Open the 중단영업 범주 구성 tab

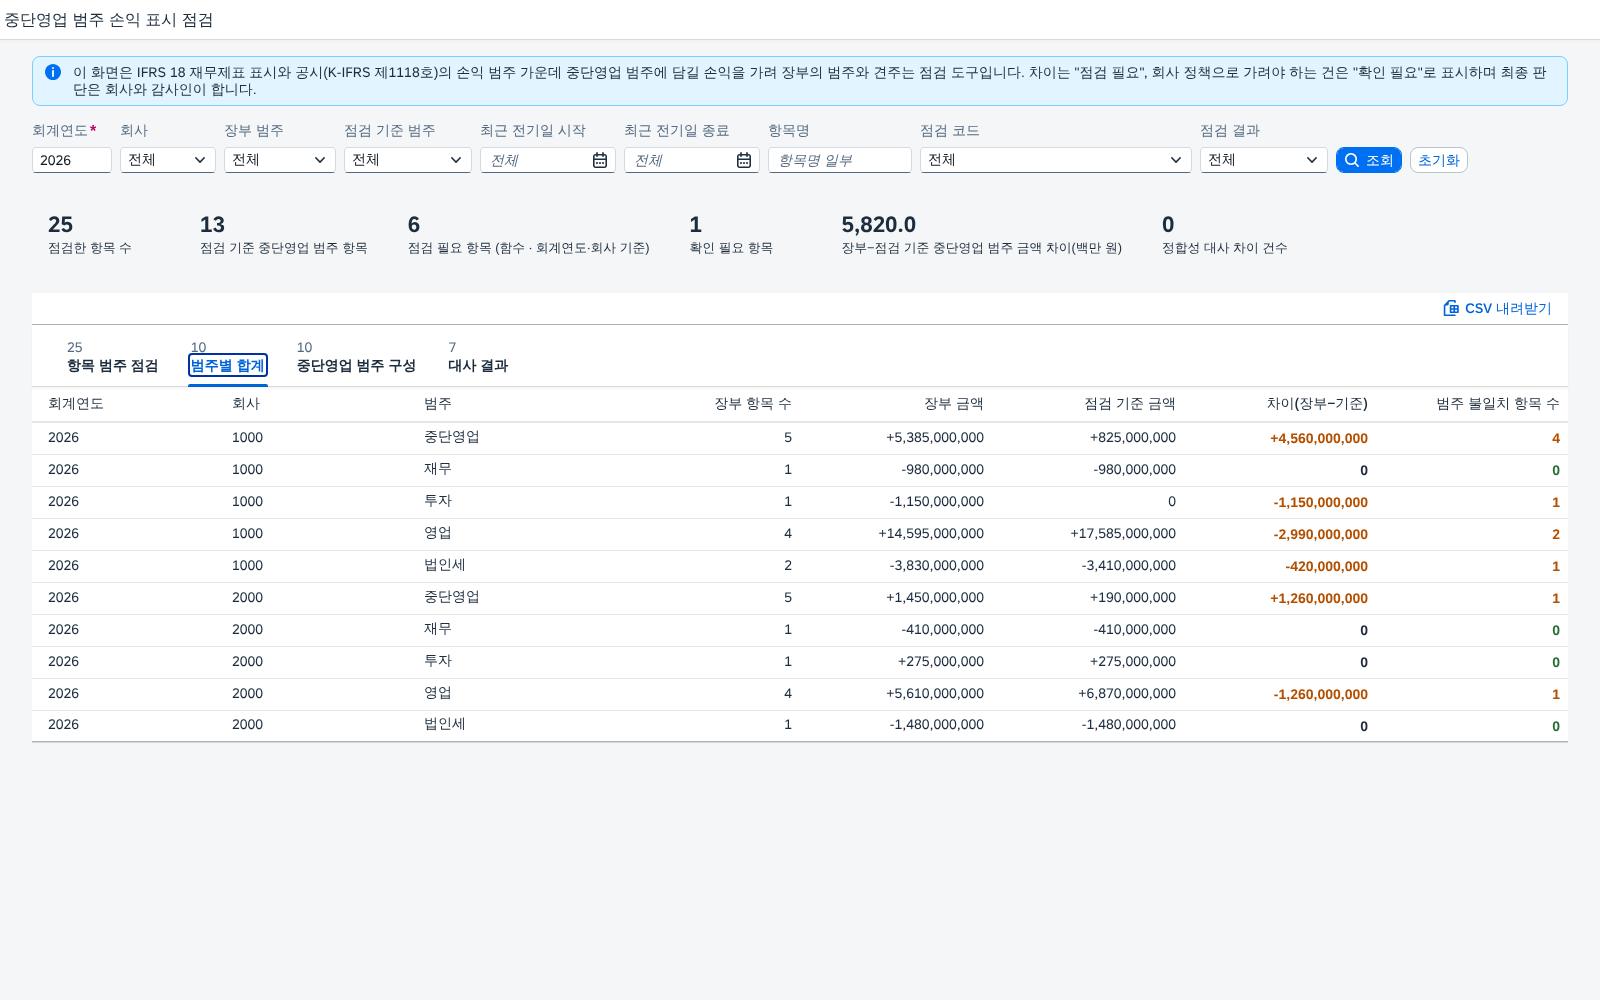tap(356, 366)
